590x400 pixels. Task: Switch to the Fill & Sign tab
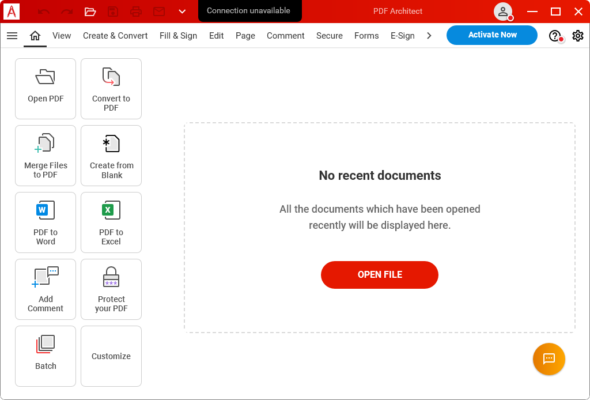click(x=178, y=36)
